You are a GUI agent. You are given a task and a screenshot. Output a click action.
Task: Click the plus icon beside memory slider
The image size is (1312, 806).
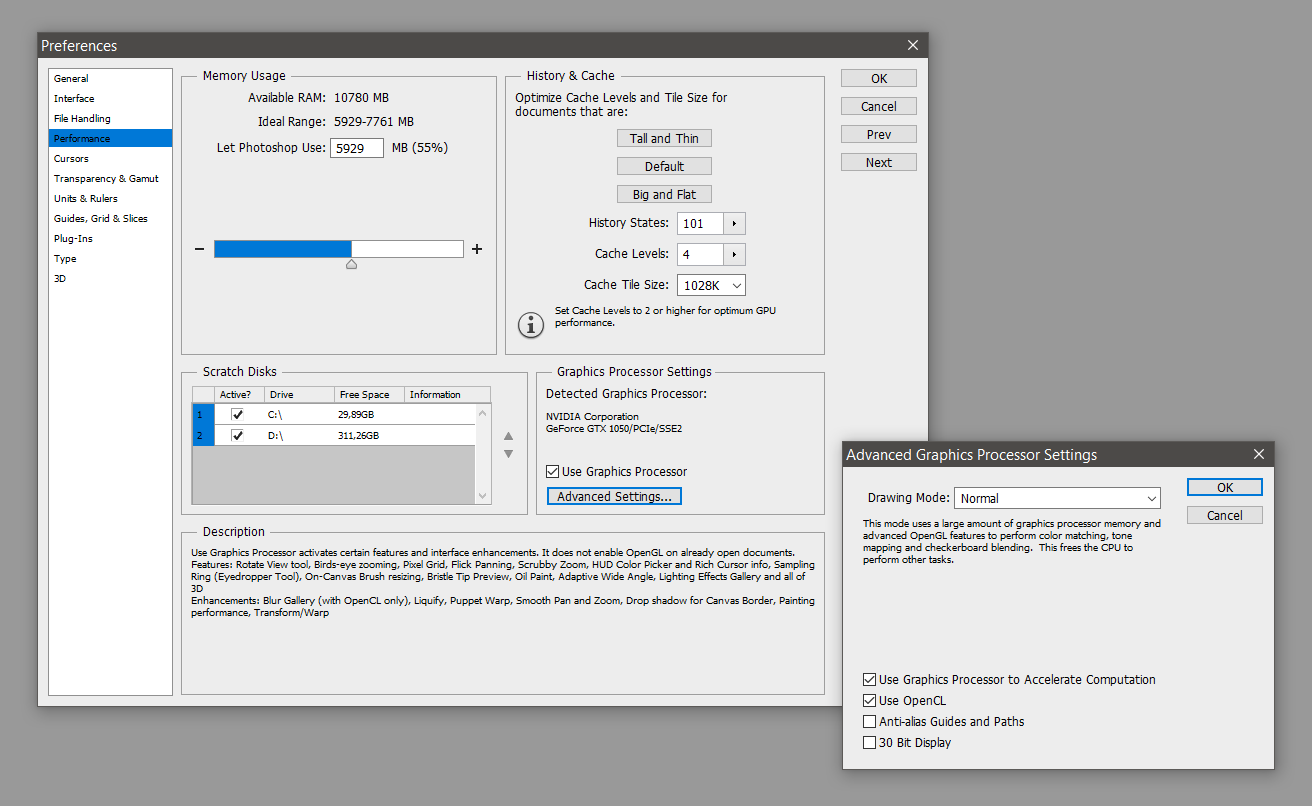pyautogui.click(x=477, y=249)
